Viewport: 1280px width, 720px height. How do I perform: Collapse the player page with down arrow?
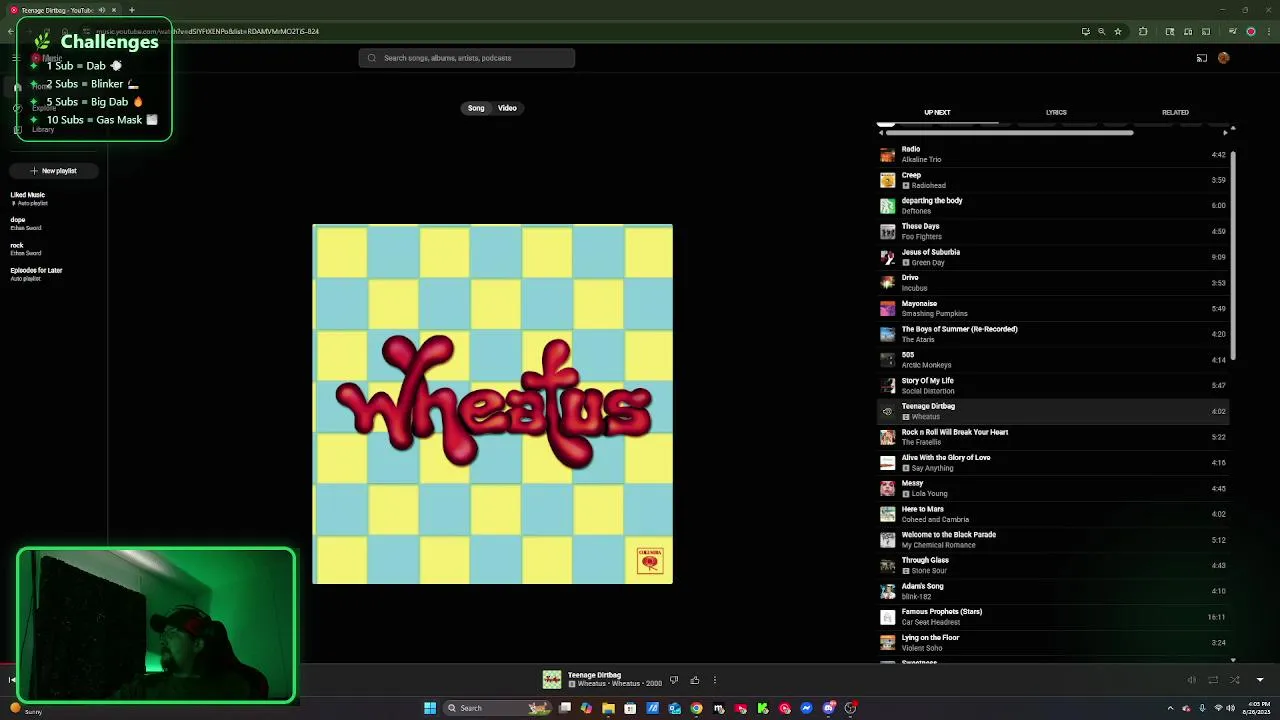pos(1260,680)
